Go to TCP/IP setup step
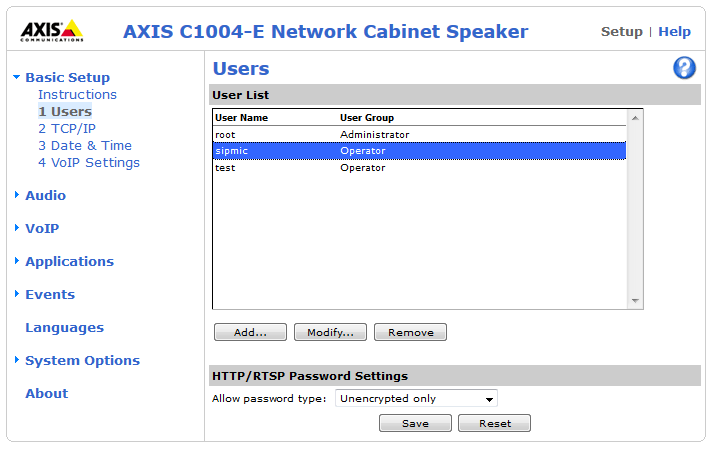721x452 pixels. 67,128
